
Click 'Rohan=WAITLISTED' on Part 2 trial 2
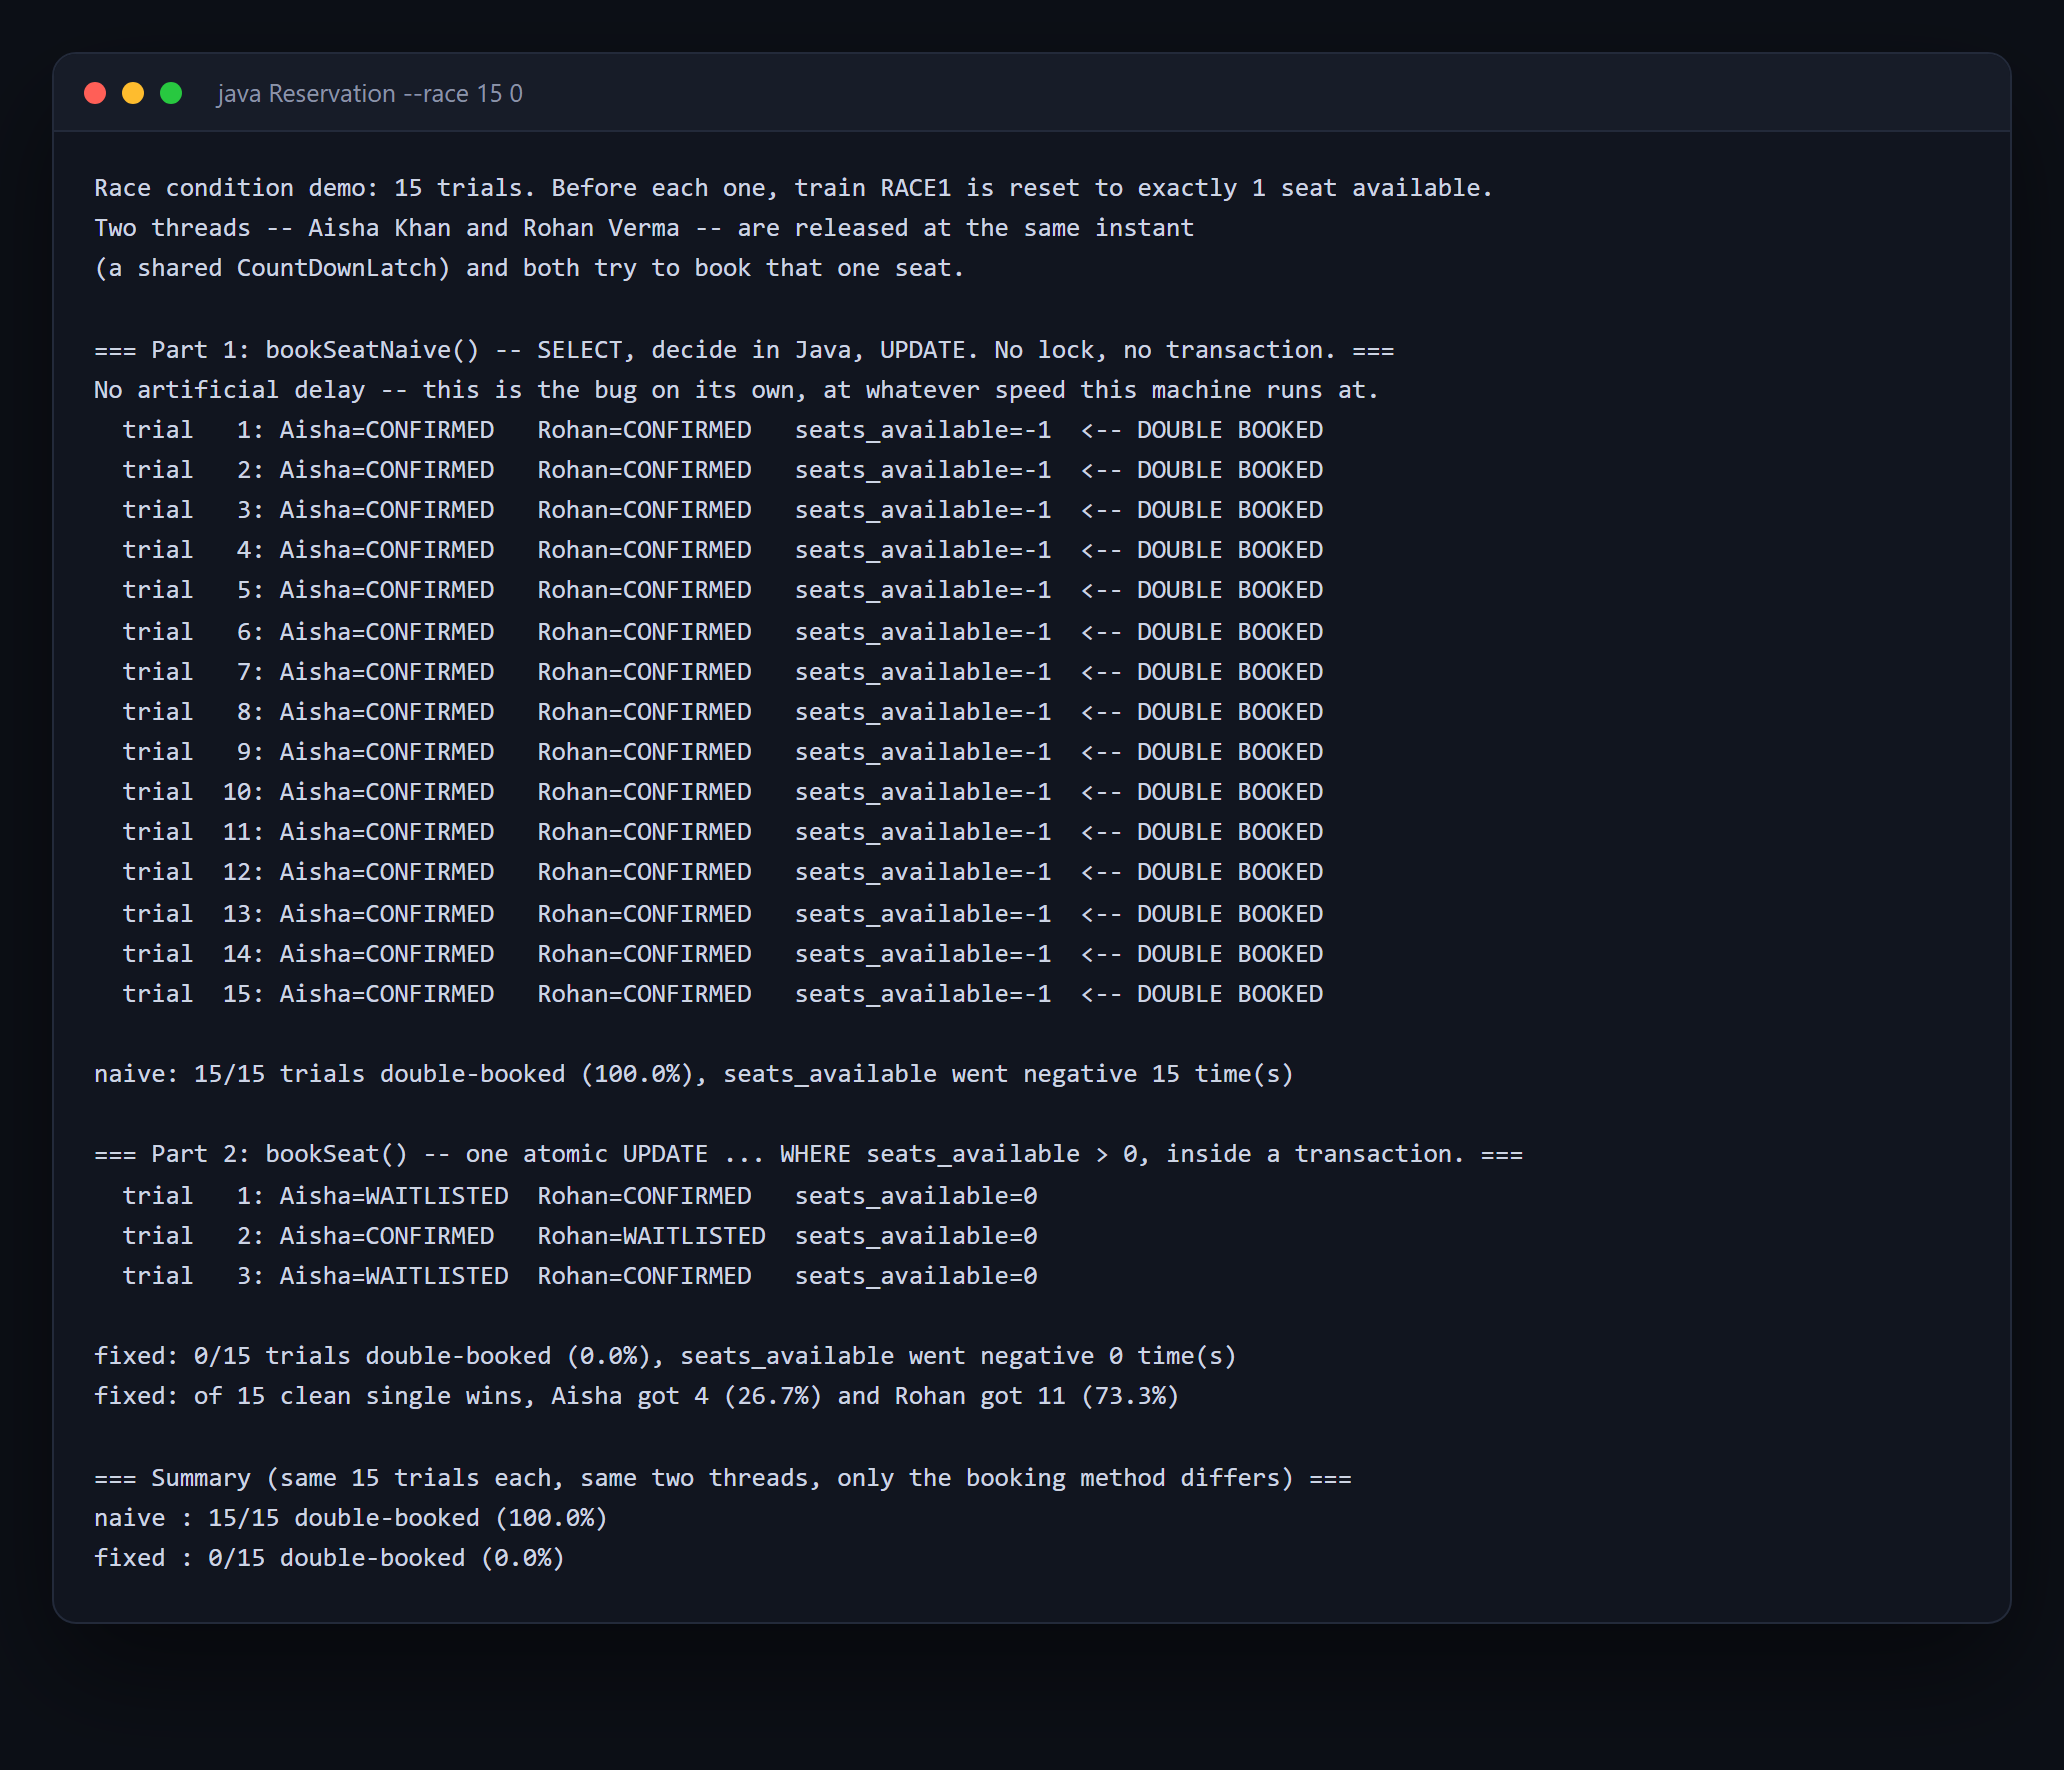tap(651, 1236)
